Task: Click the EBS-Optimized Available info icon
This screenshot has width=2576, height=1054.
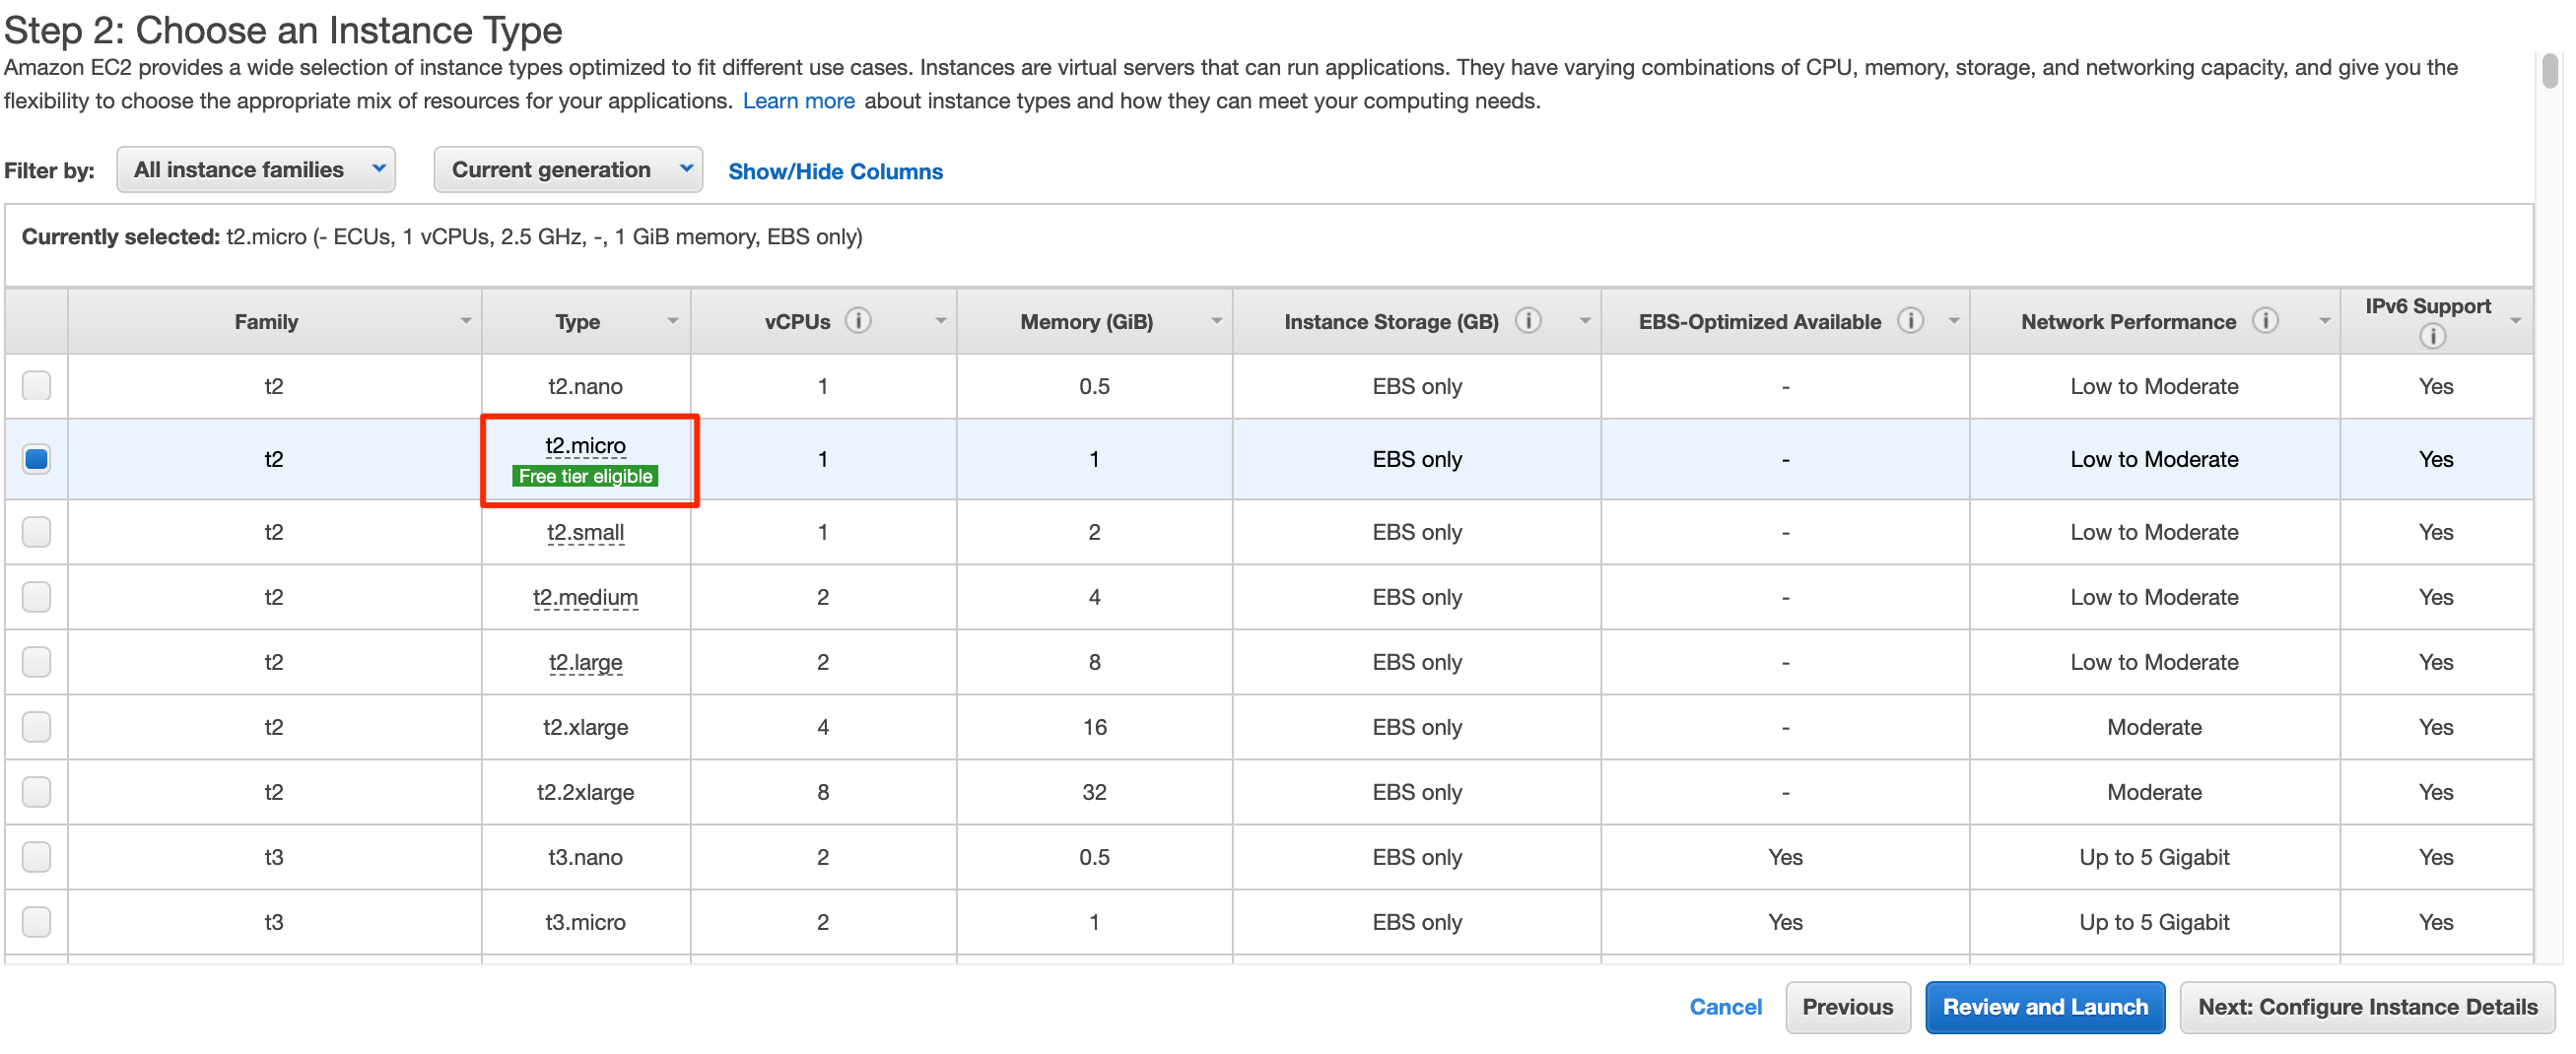Action: pos(1911,321)
